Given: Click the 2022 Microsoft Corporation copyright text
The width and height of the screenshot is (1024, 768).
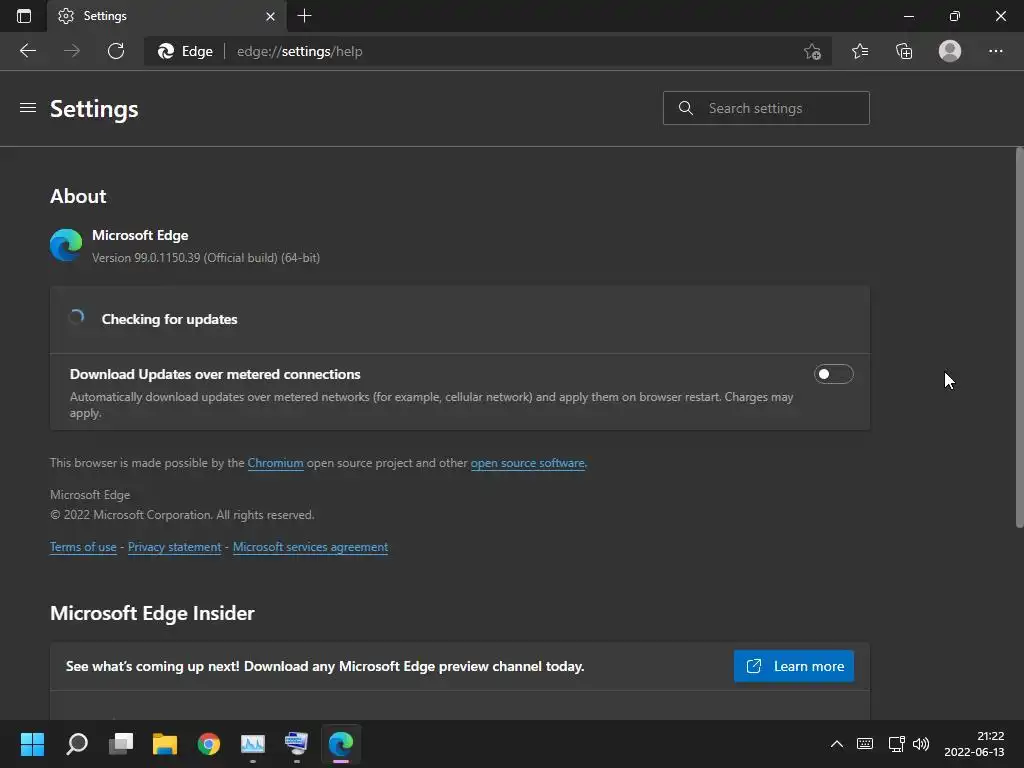Looking at the screenshot, I should (182, 515).
